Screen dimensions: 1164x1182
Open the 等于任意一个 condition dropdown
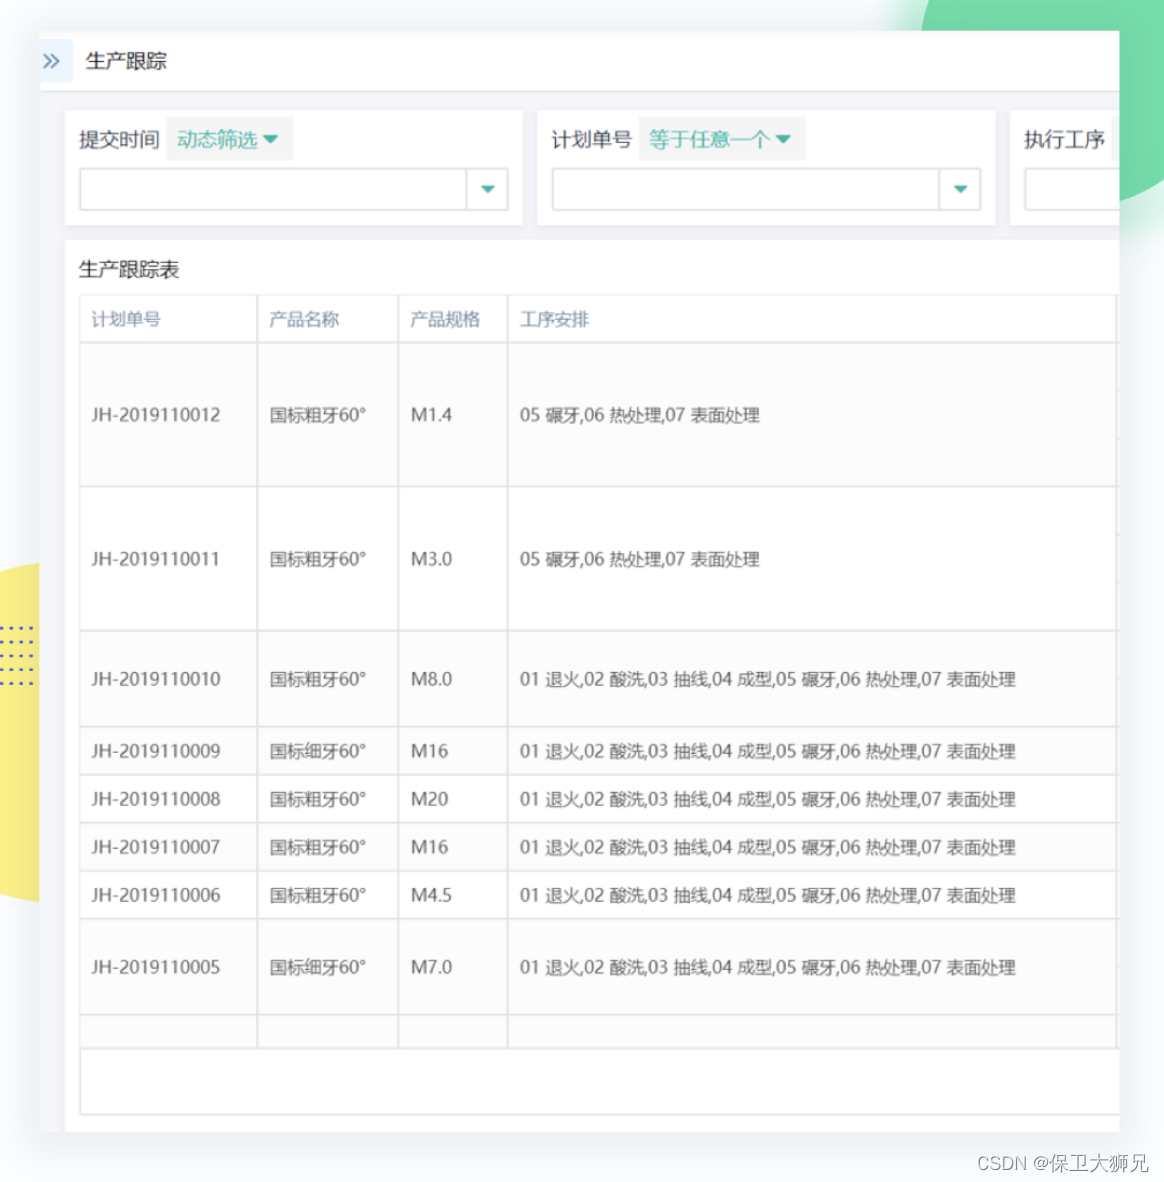[x=721, y=139]
